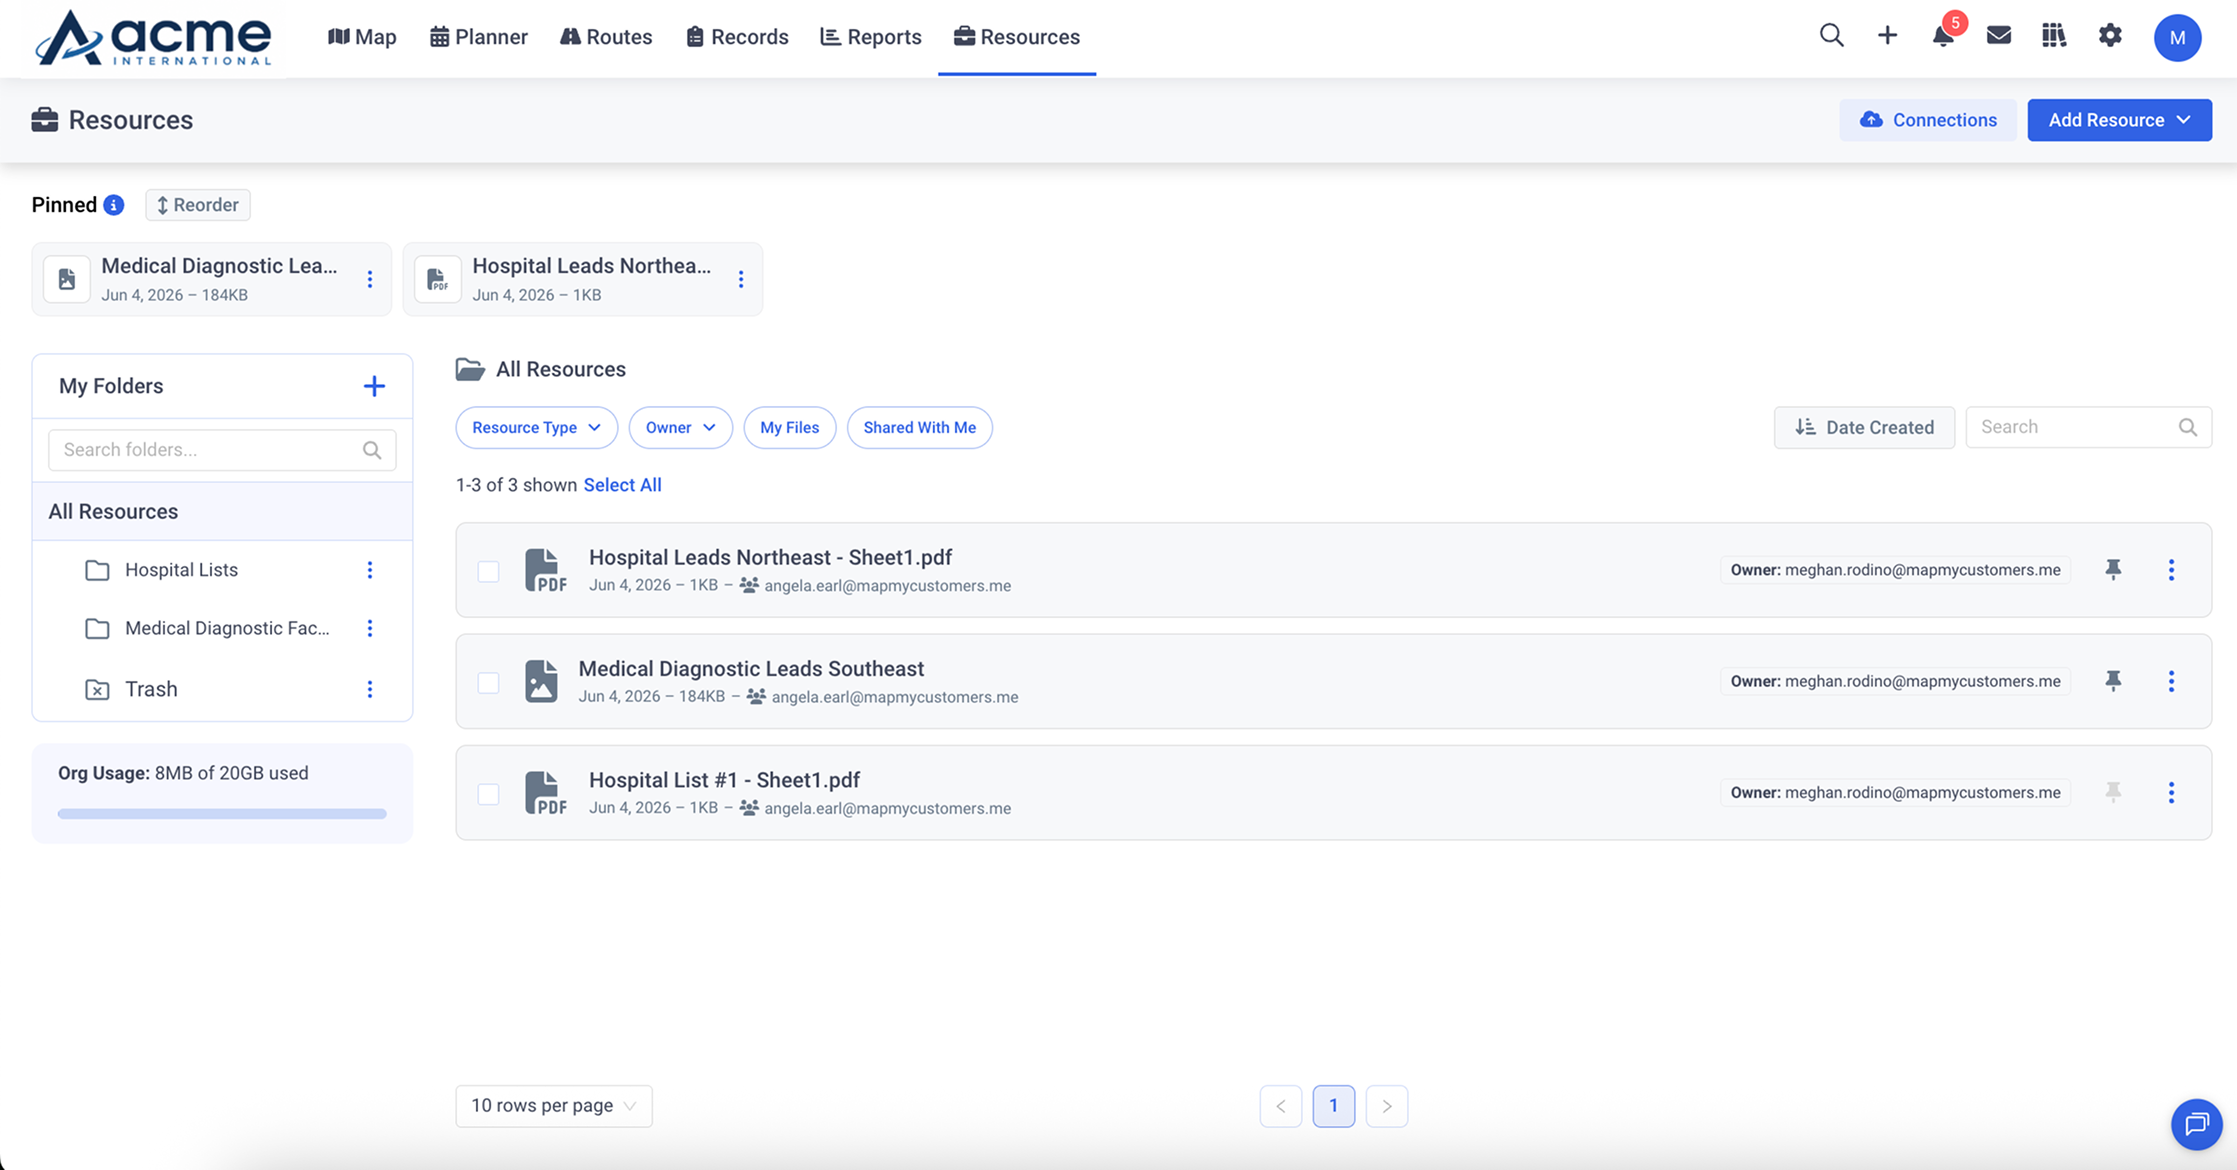The height and width of the screenshot is (1170, 2237).
Task: Open more options for Hospital Leads Northeast row
Action: 2171,570
